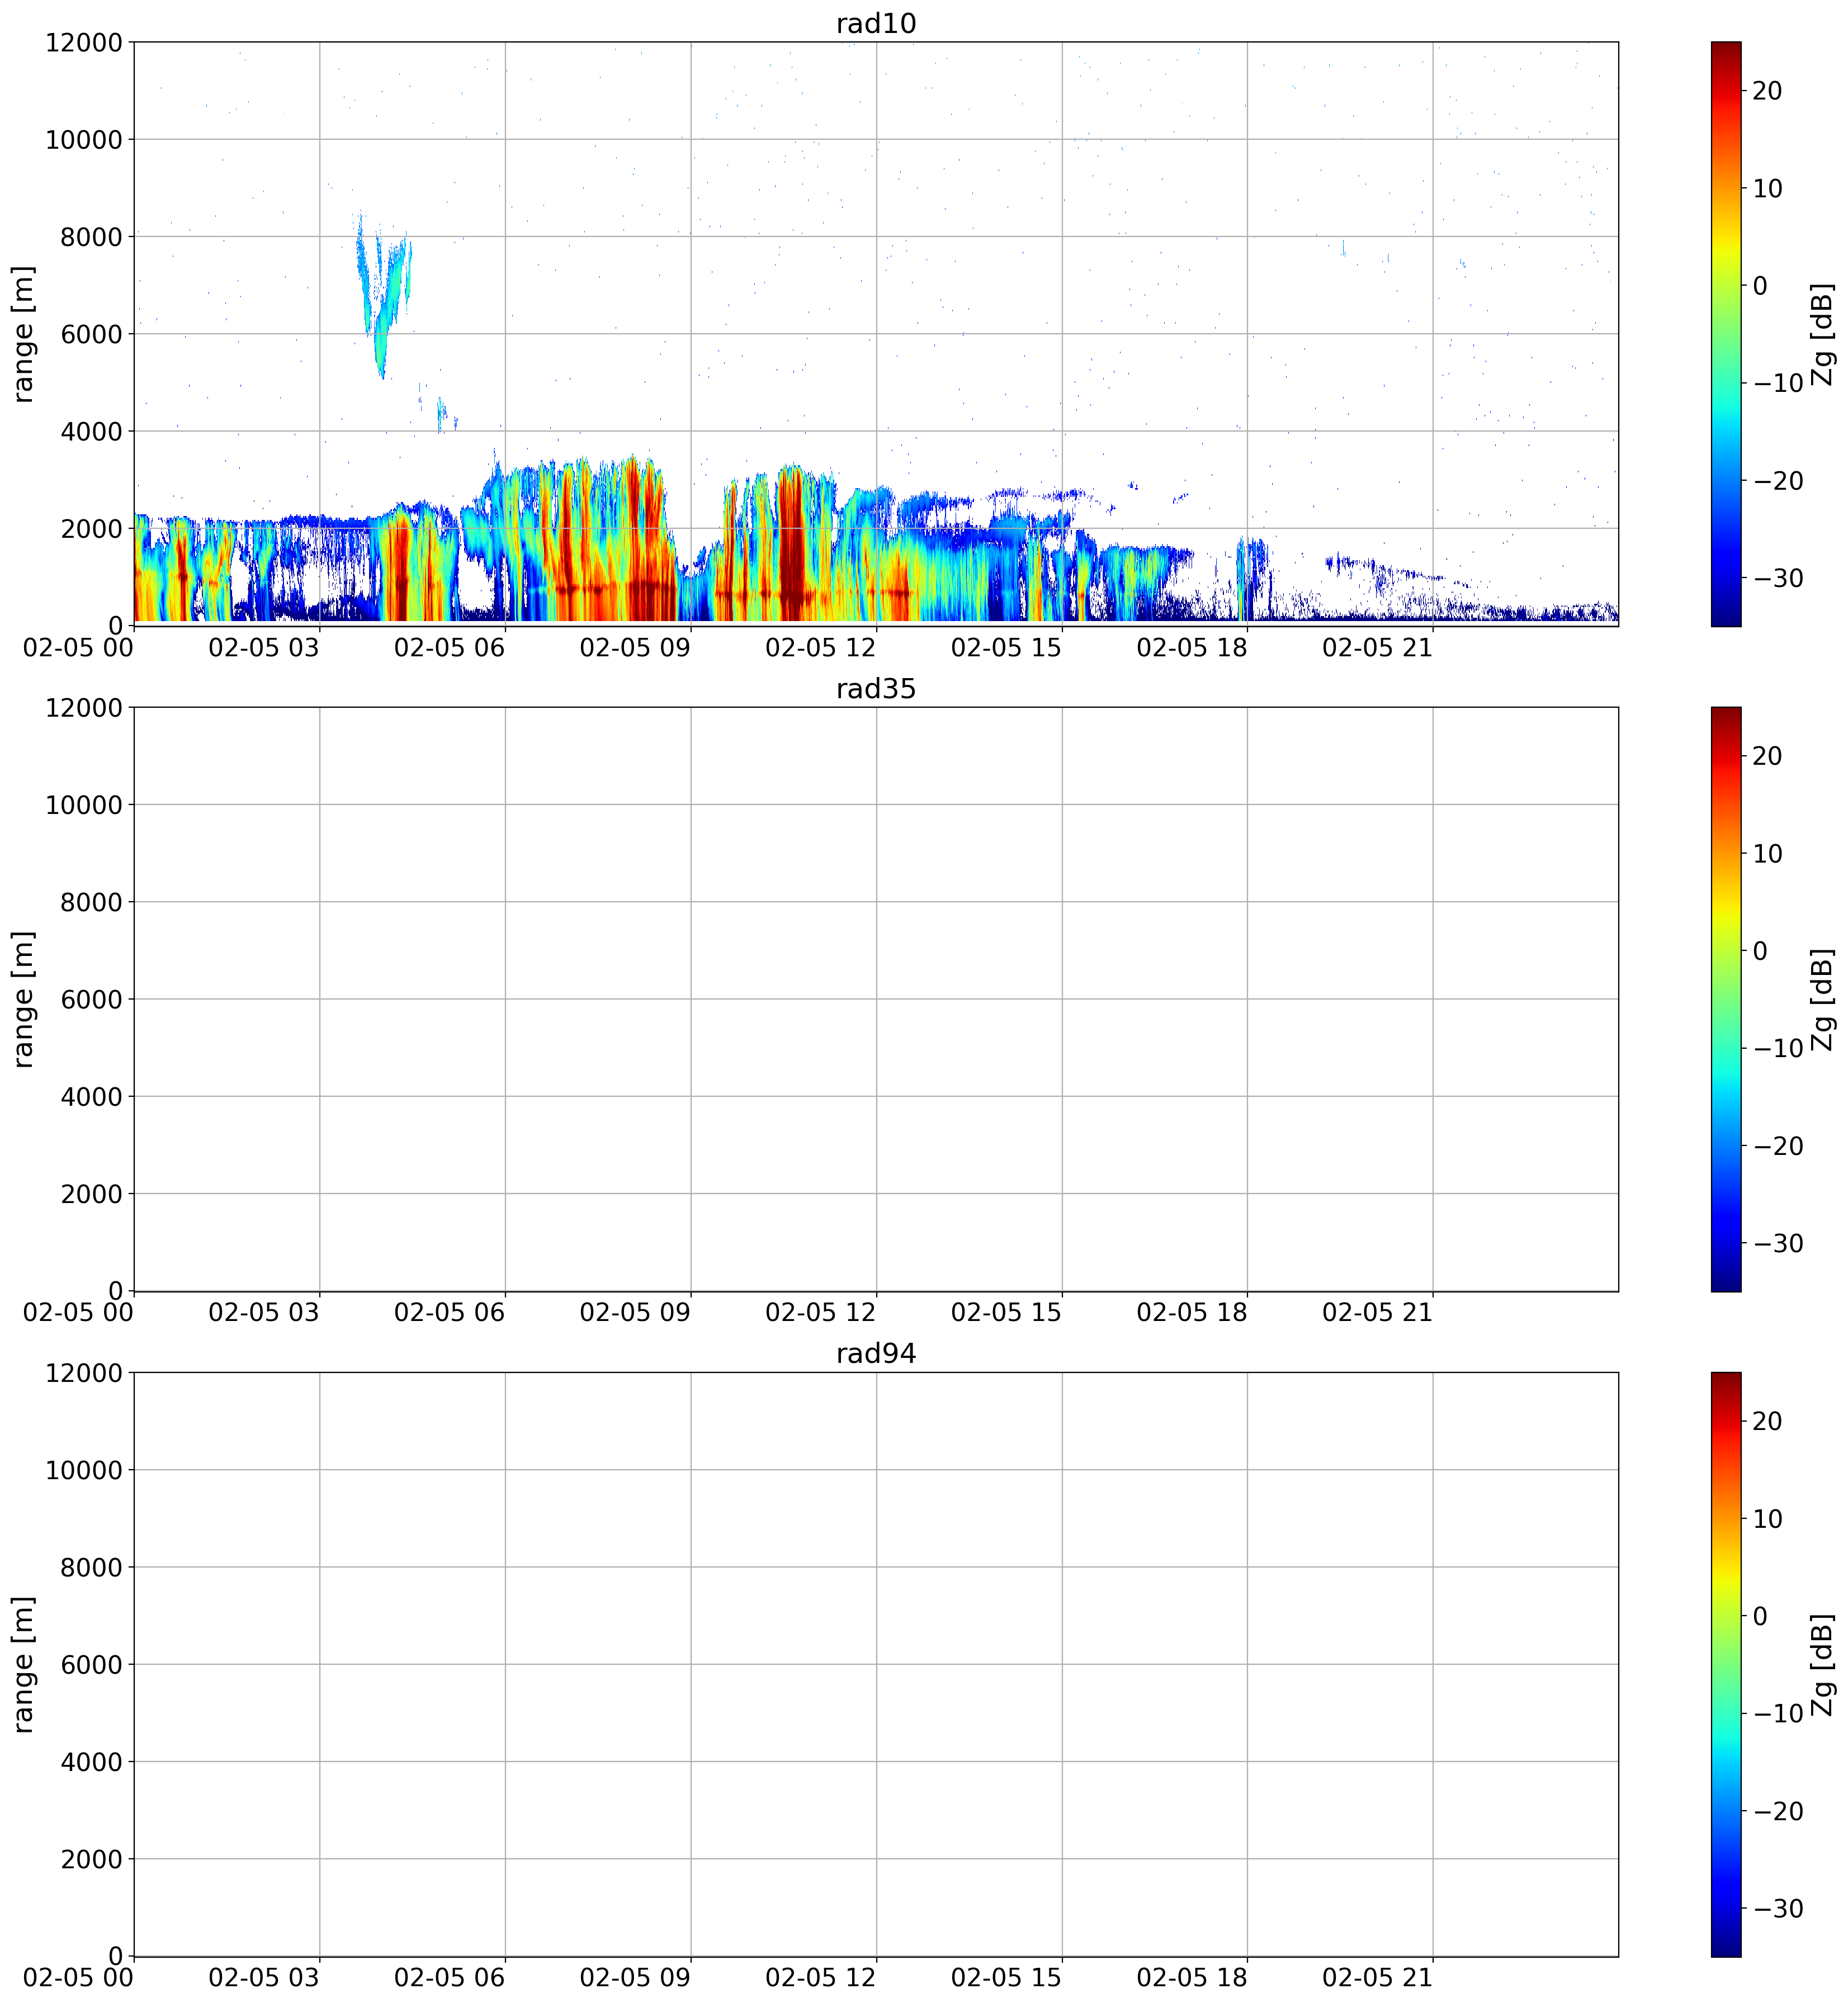Click the −20 tick on rad94 colorbar

point(1778,1811)
